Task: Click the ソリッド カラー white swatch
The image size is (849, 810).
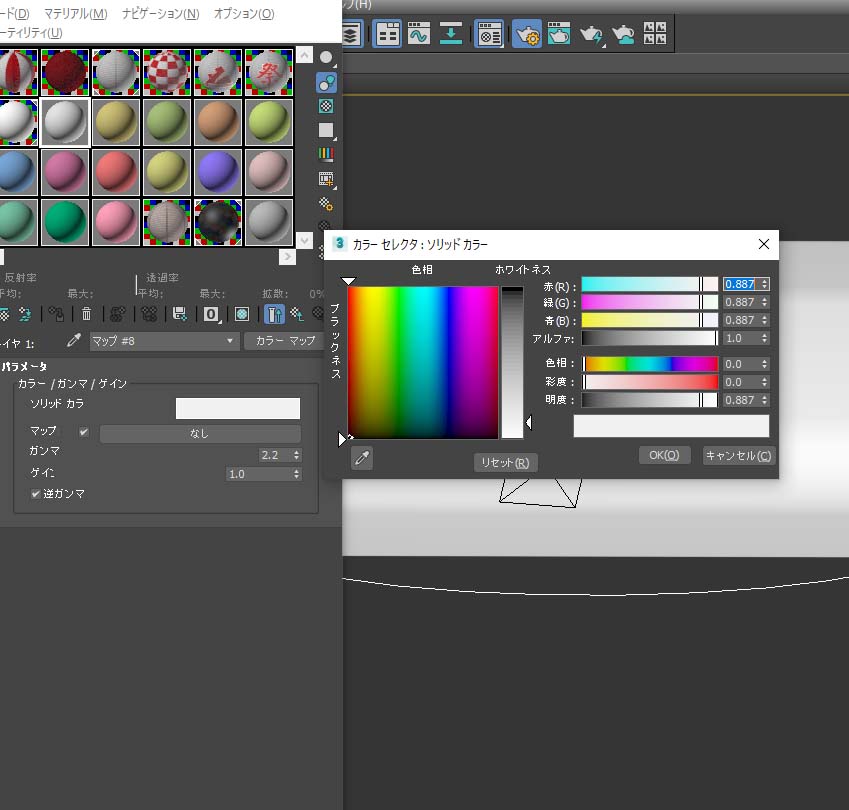Action: 238,408
